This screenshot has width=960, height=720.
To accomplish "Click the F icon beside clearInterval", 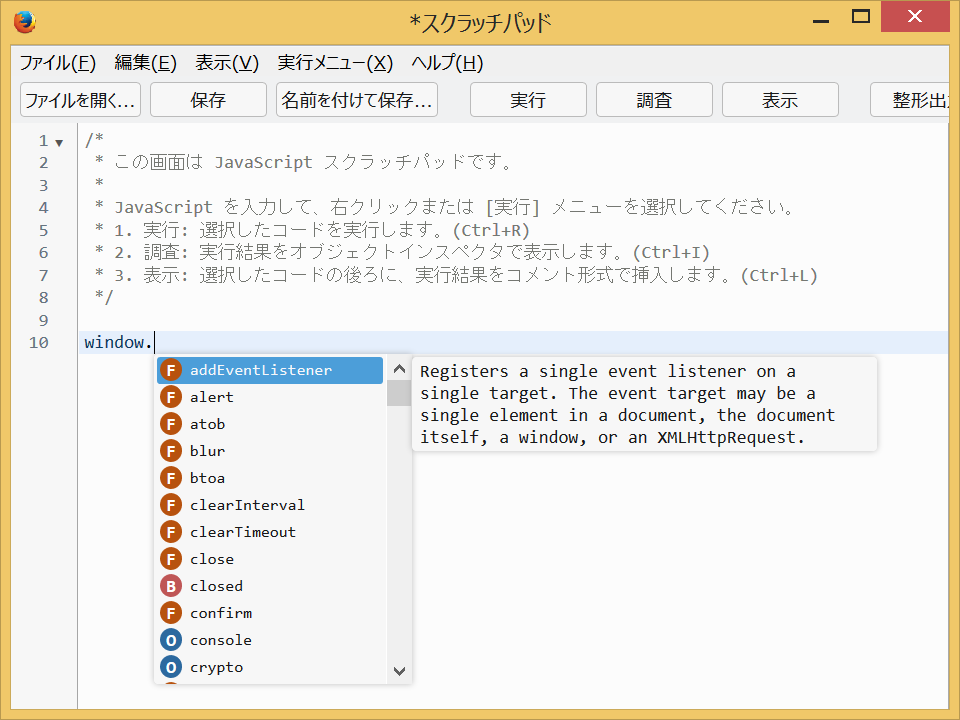I will [171, 505].
